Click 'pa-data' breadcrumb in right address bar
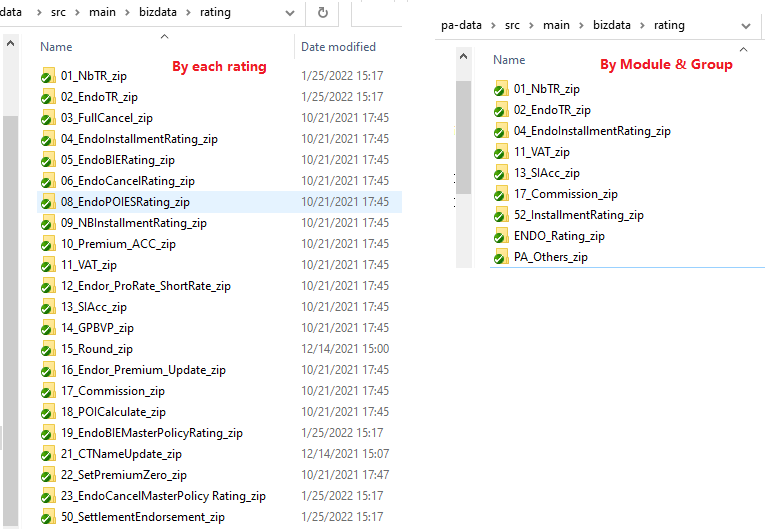Image resolution: width=771 pixels, height=529 pixels. pos(462,26)
